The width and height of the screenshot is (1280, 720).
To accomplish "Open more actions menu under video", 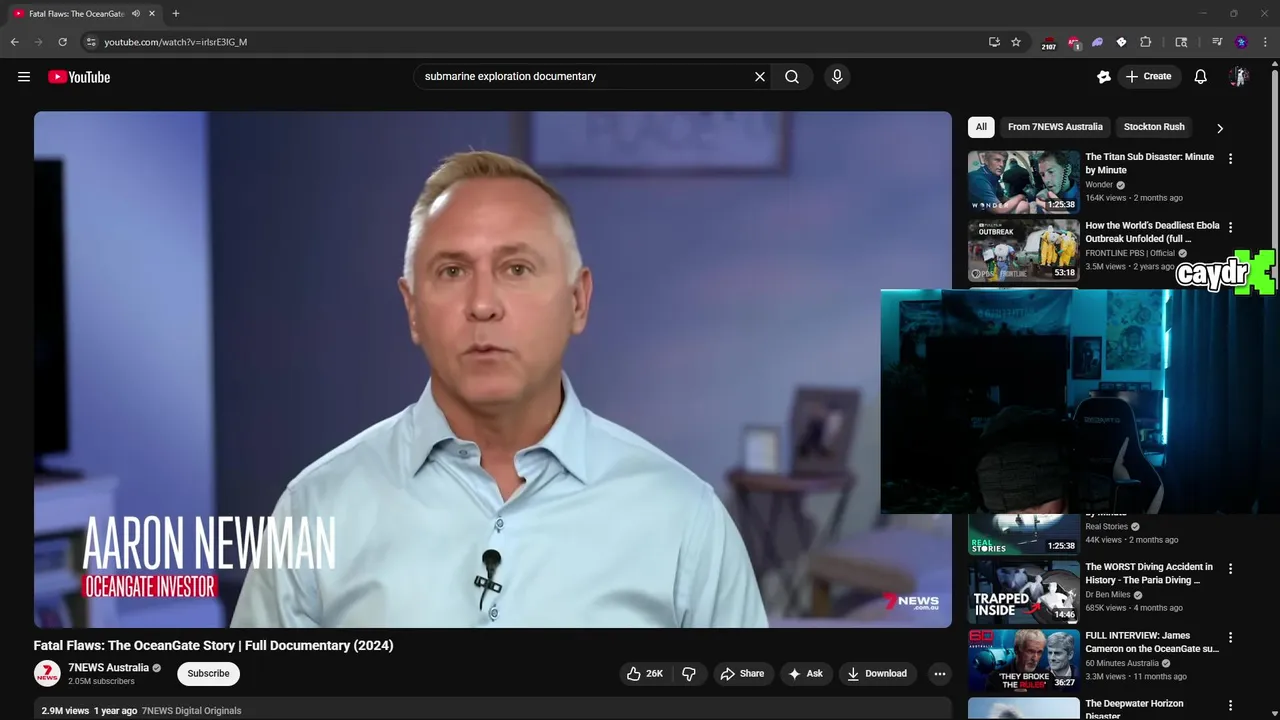I will pyautogui.click(x=940, y=674).
